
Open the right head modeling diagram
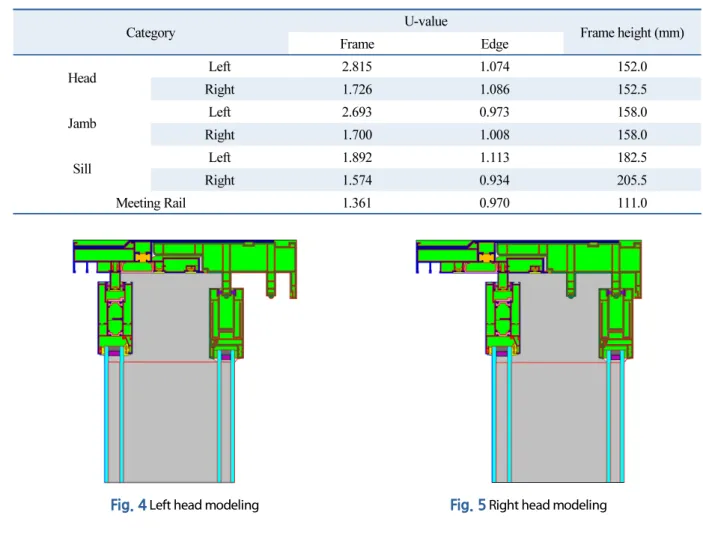click(529, 361)
